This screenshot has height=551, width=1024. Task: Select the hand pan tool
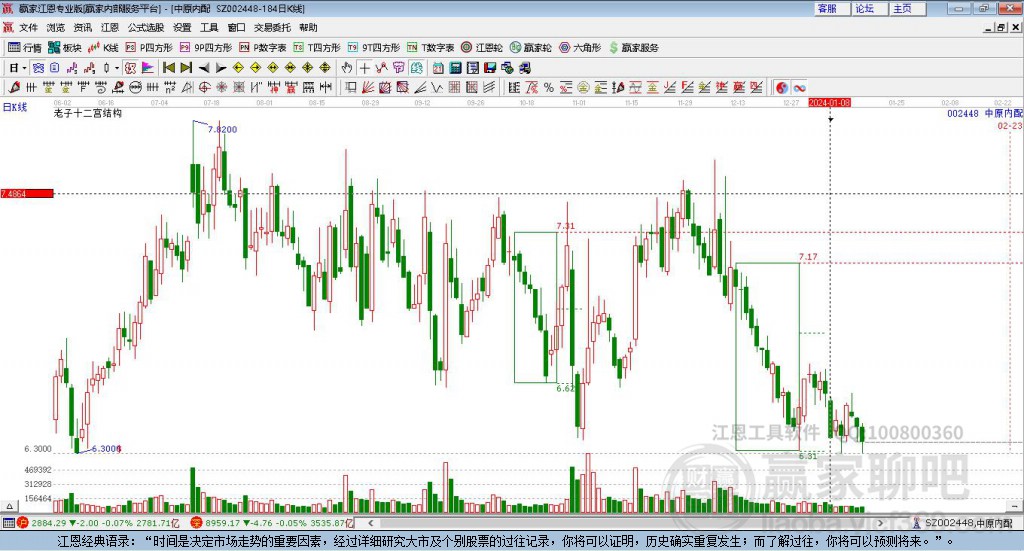[347, 68]
